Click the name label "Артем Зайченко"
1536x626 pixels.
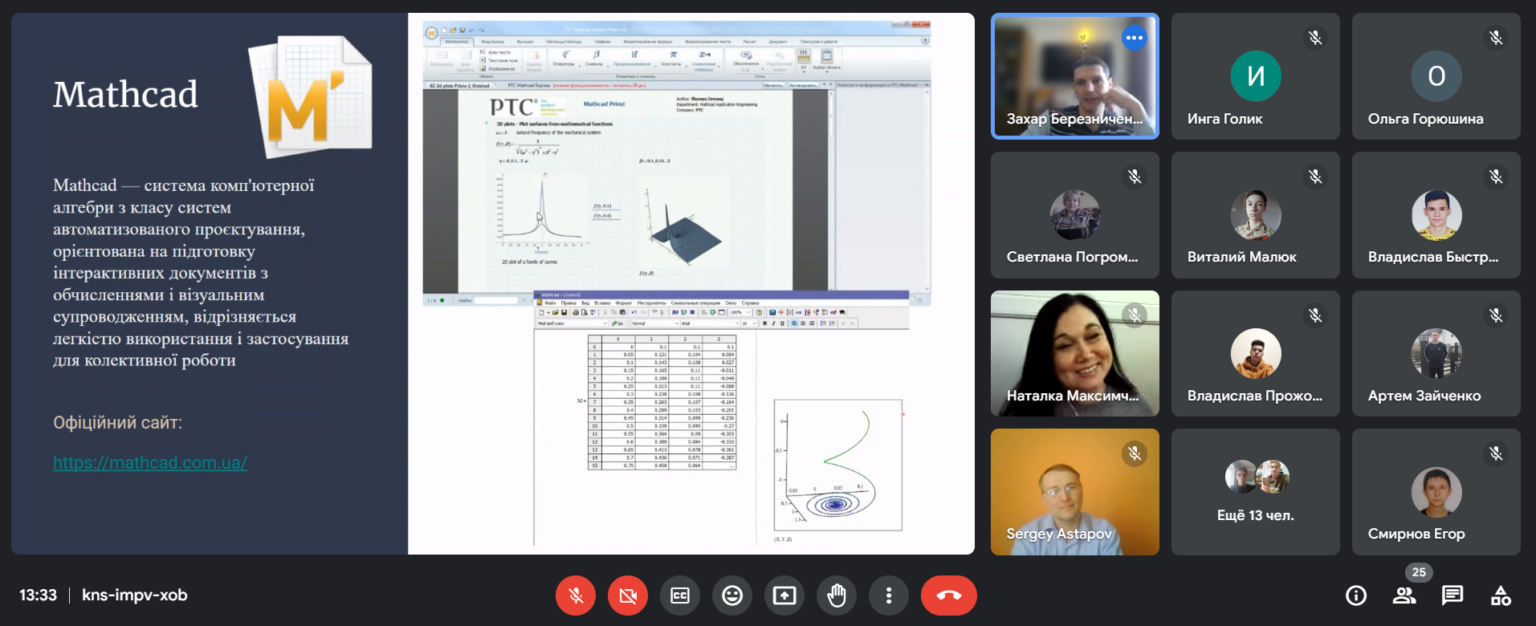pos(1424,396)
